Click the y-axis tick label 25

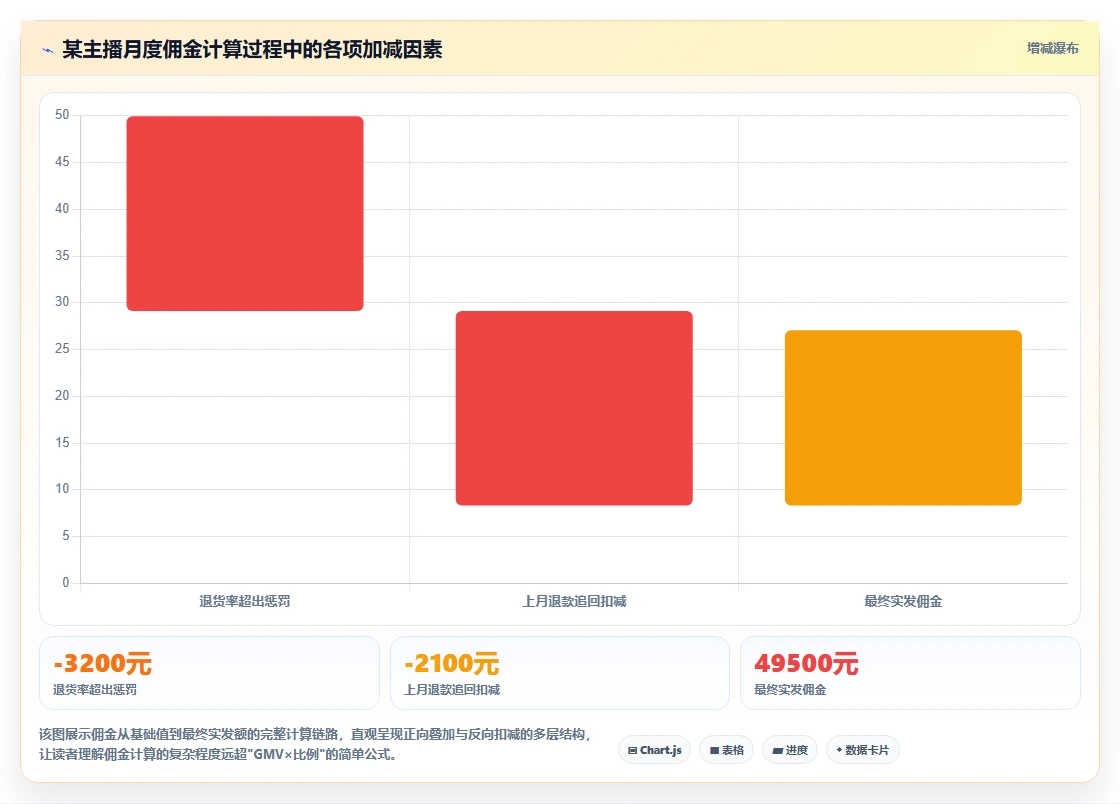tap(62, 348)
